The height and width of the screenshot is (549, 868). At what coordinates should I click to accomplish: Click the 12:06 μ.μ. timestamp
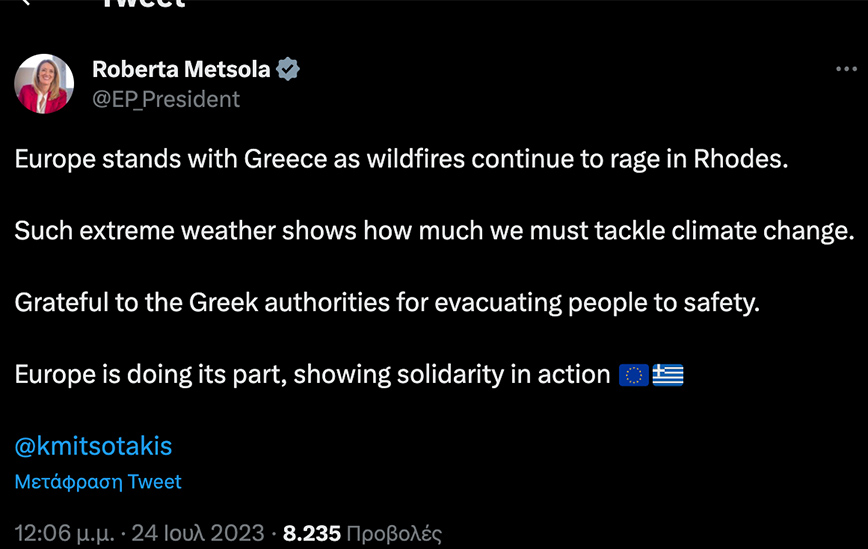[63, 533]
